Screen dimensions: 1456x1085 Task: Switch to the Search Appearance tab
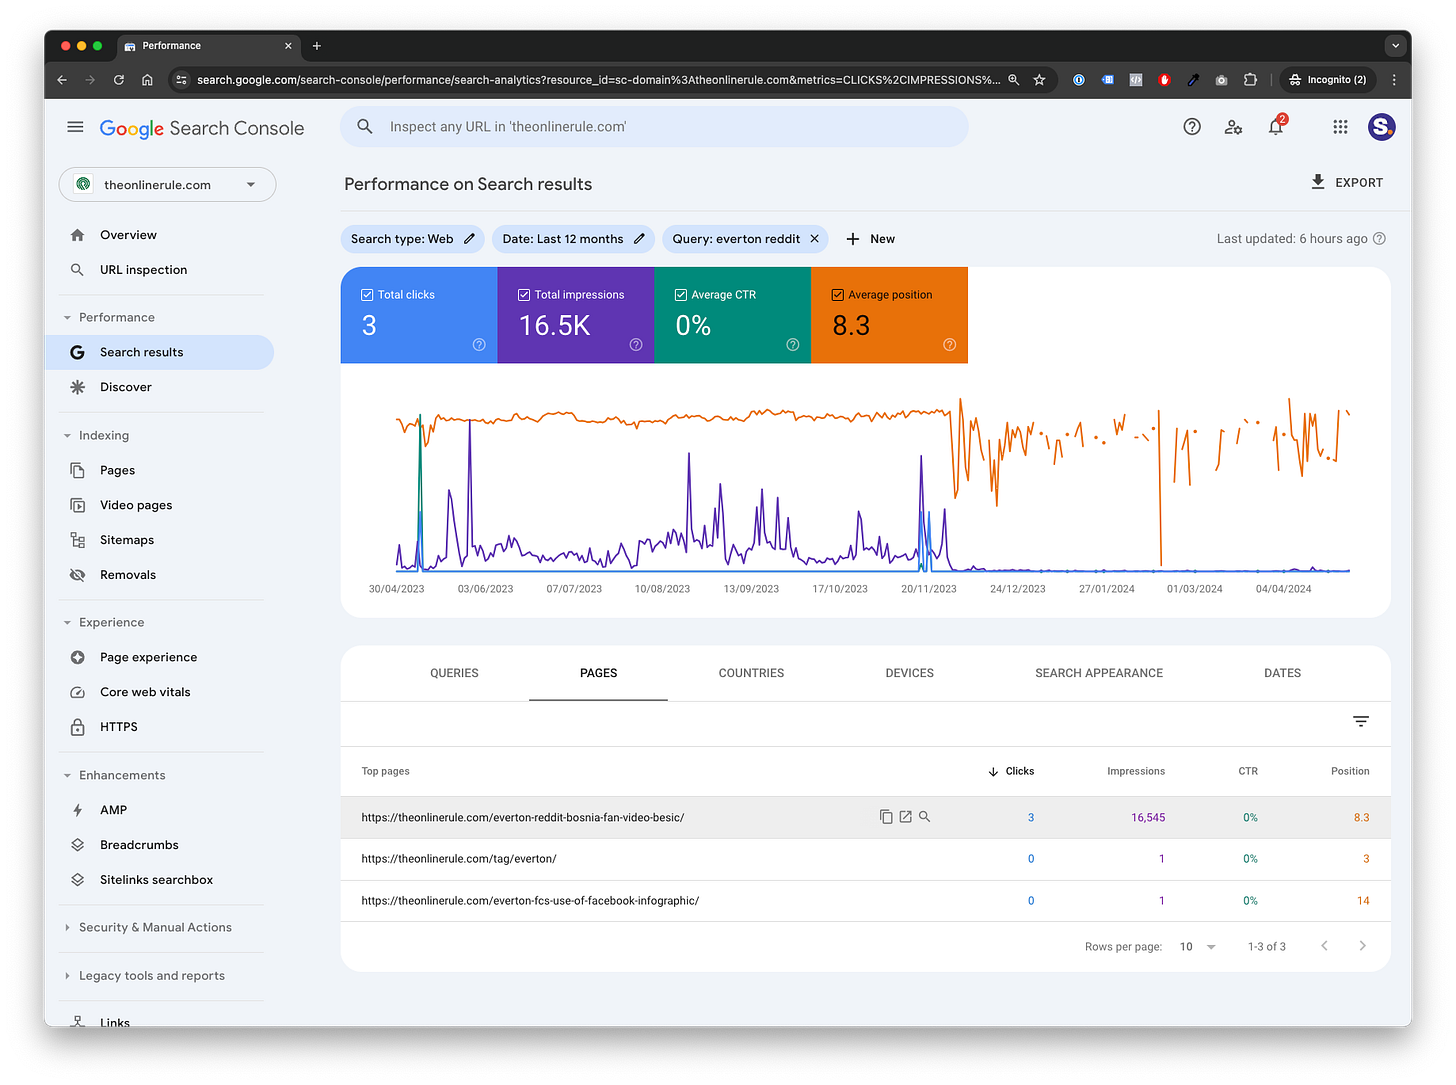(x=1099, y=673)
